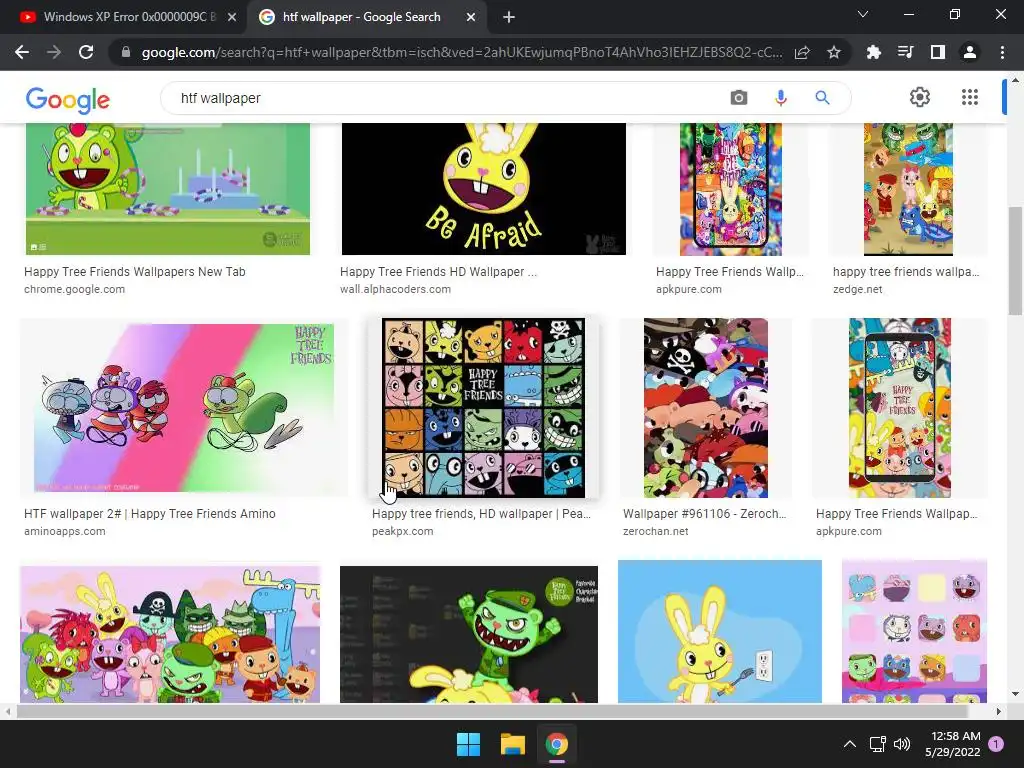
Task: Open the green Nutty candy wallpaper thumbnail
Action: [168, 189]
